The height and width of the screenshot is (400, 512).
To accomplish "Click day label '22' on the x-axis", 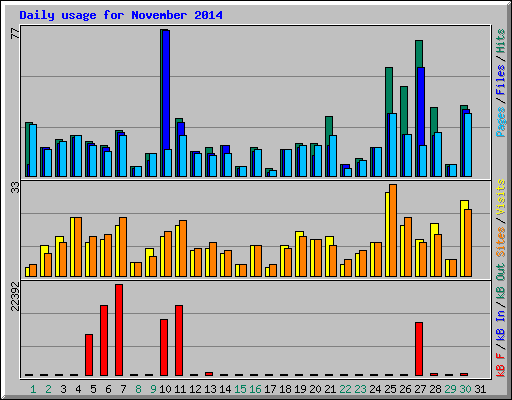I will pyautogui.click(x=345, y=389).
